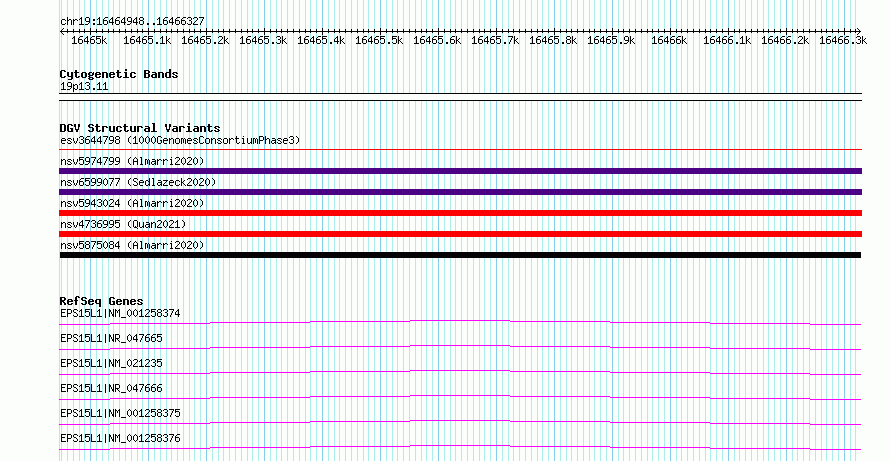Click the 16465.1k ruler tick label

click(147, 40)
